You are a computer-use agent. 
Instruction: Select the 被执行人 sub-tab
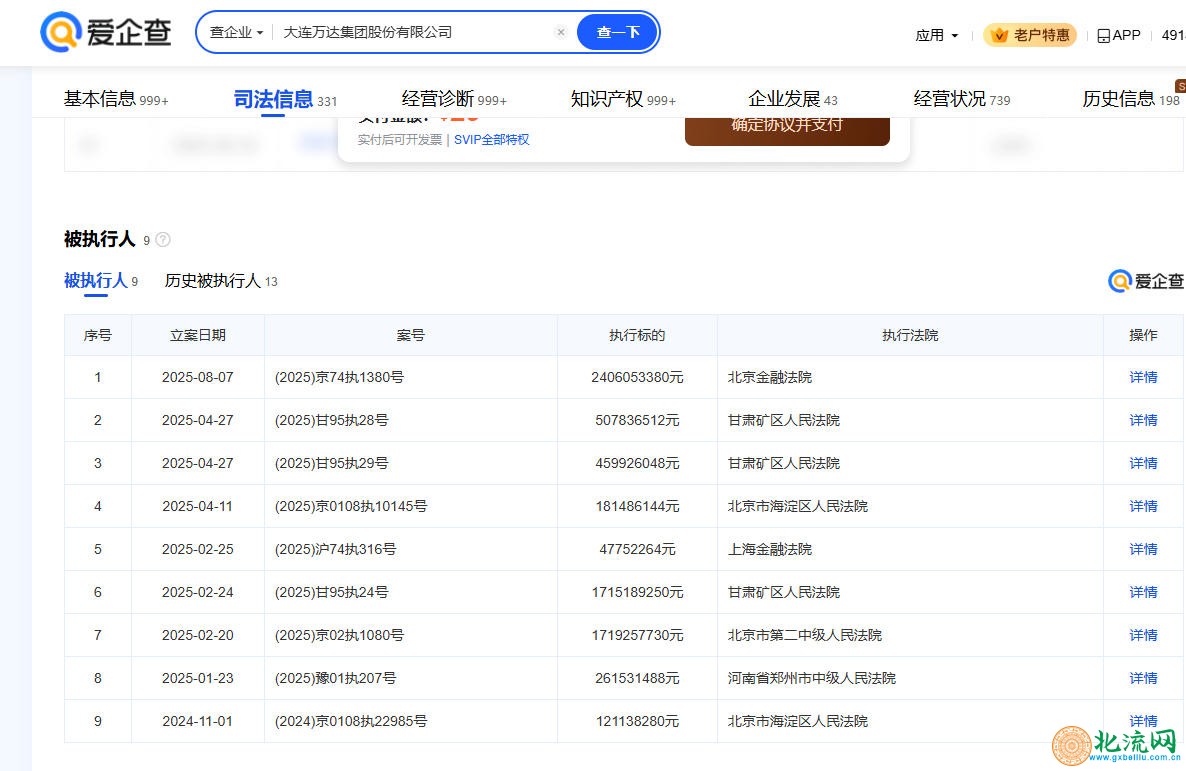pos(101,281)
